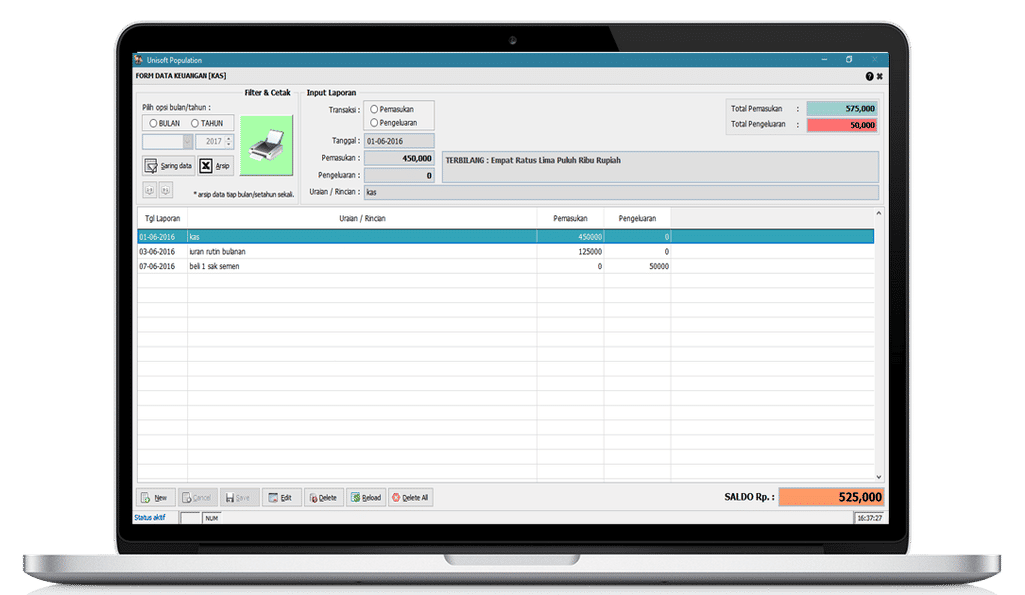Open the help question mark icon
Viewport: 1025px width, 595px height.
869,76
